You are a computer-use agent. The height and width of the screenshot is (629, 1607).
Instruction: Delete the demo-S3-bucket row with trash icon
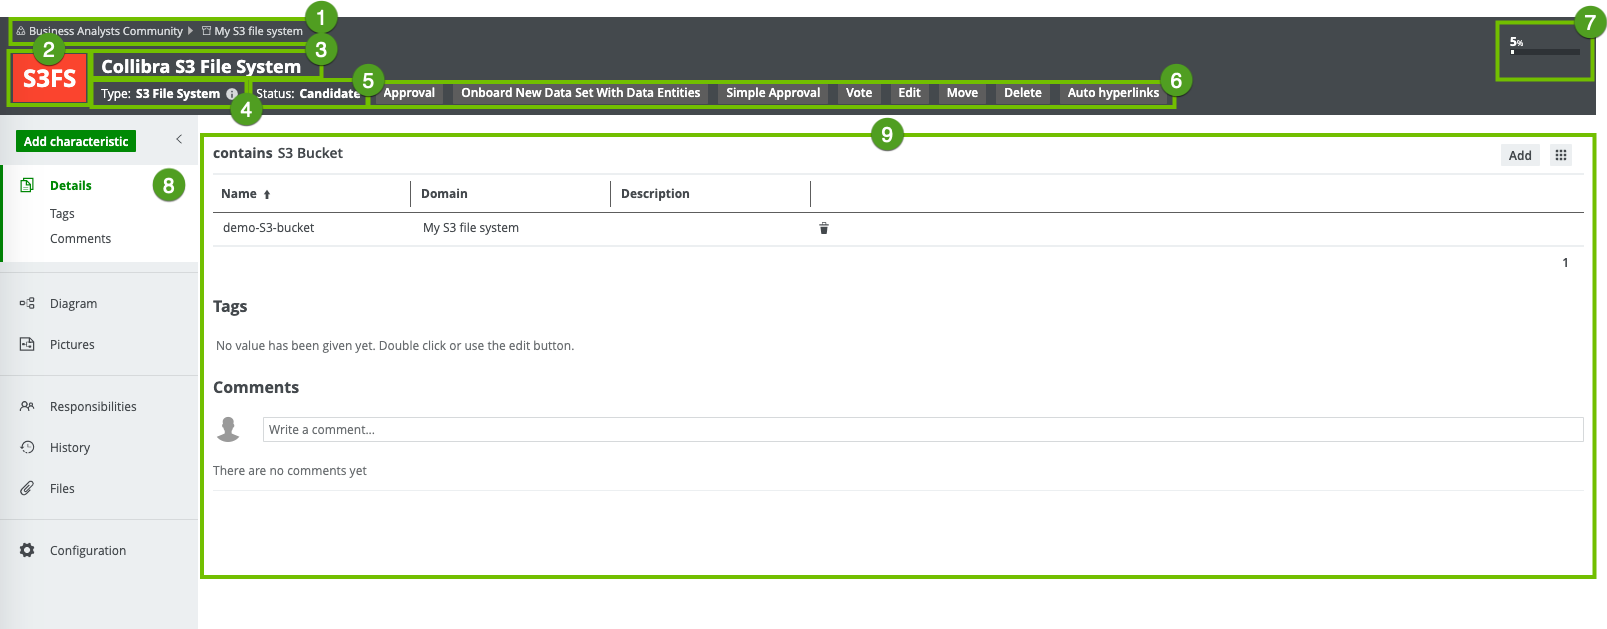click(x=824, y=228)
